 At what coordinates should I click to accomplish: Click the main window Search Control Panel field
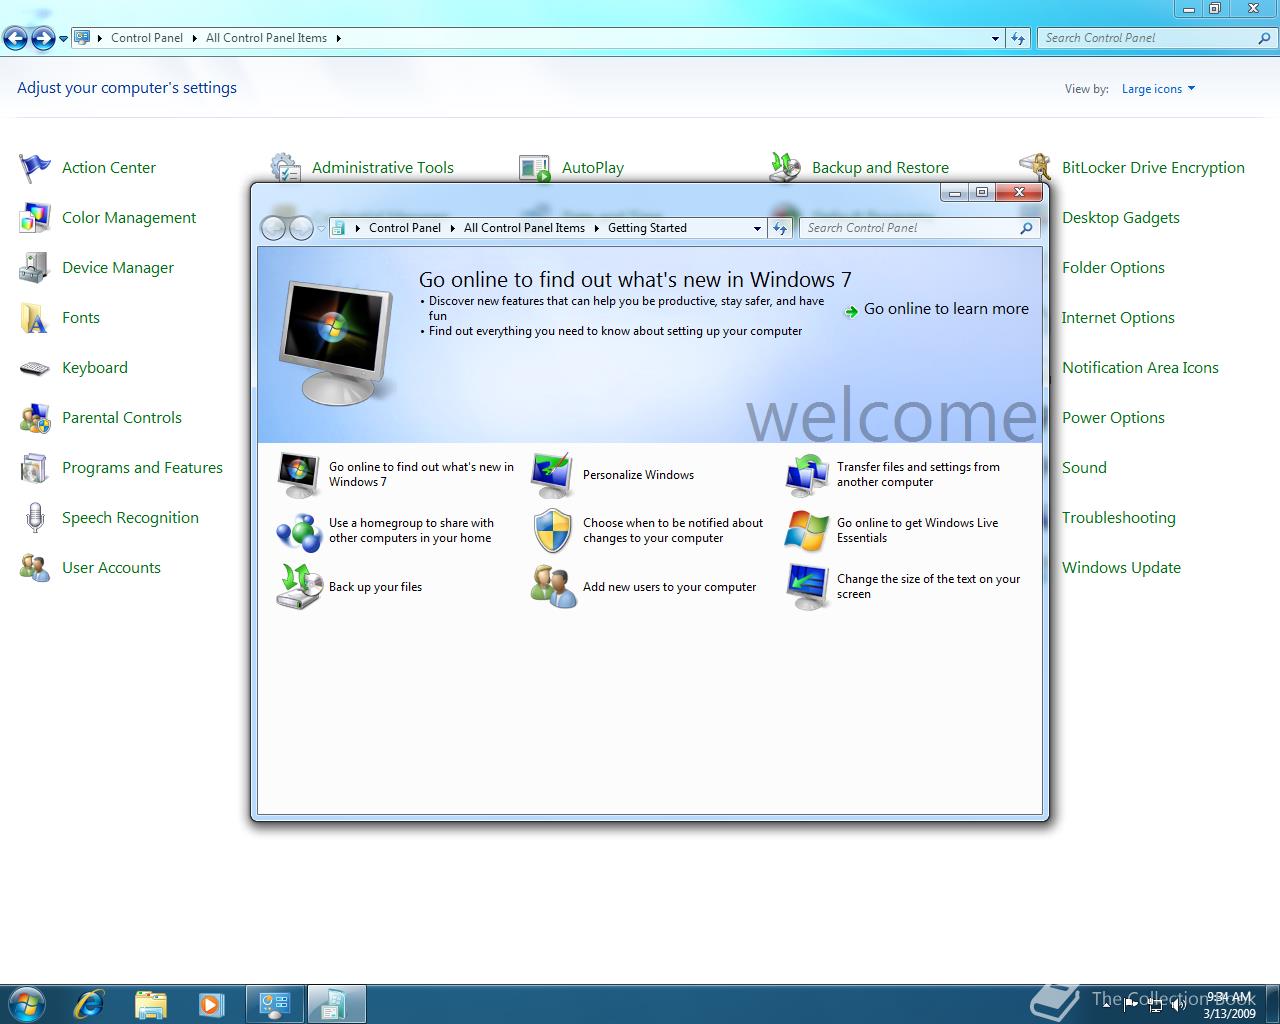[1157, 38]
